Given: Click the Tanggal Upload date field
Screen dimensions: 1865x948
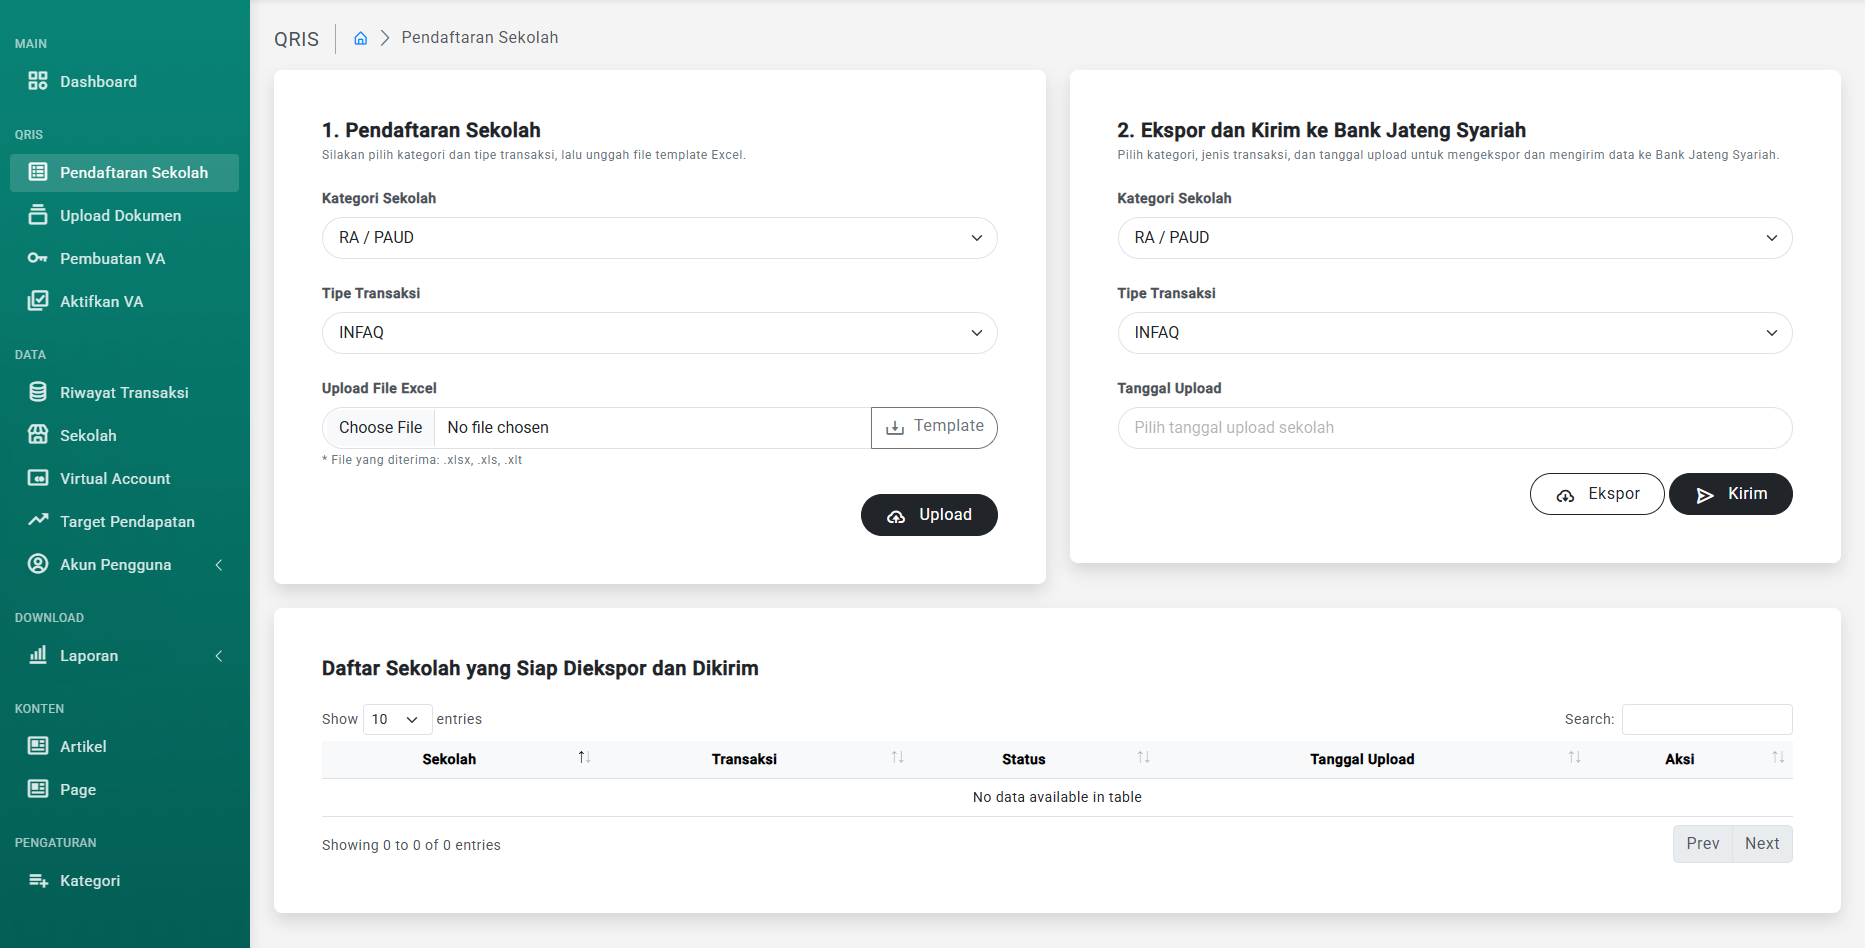Looking at the screenshot, I should (x=1454, y=428).
